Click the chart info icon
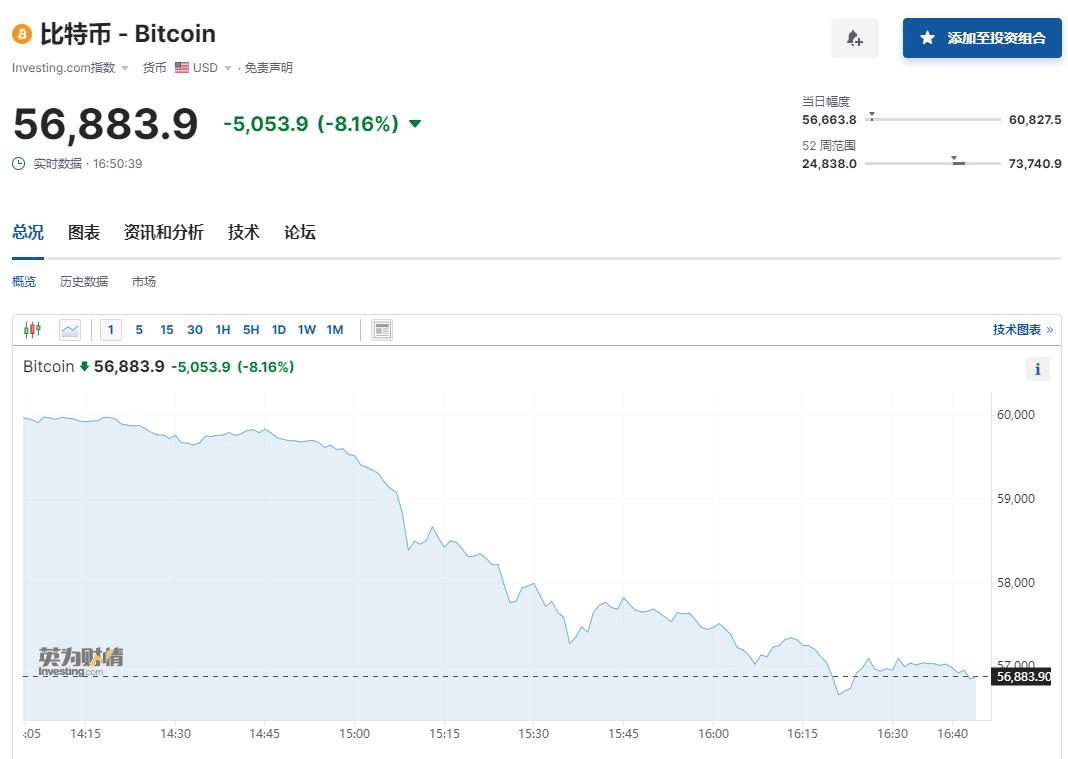The image size is (1068, 759). pyautogui.click(x=1037, y=369)
